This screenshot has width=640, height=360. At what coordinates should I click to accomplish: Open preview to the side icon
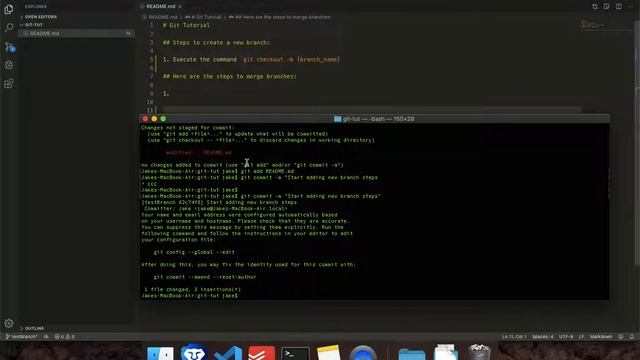(607, 7)
